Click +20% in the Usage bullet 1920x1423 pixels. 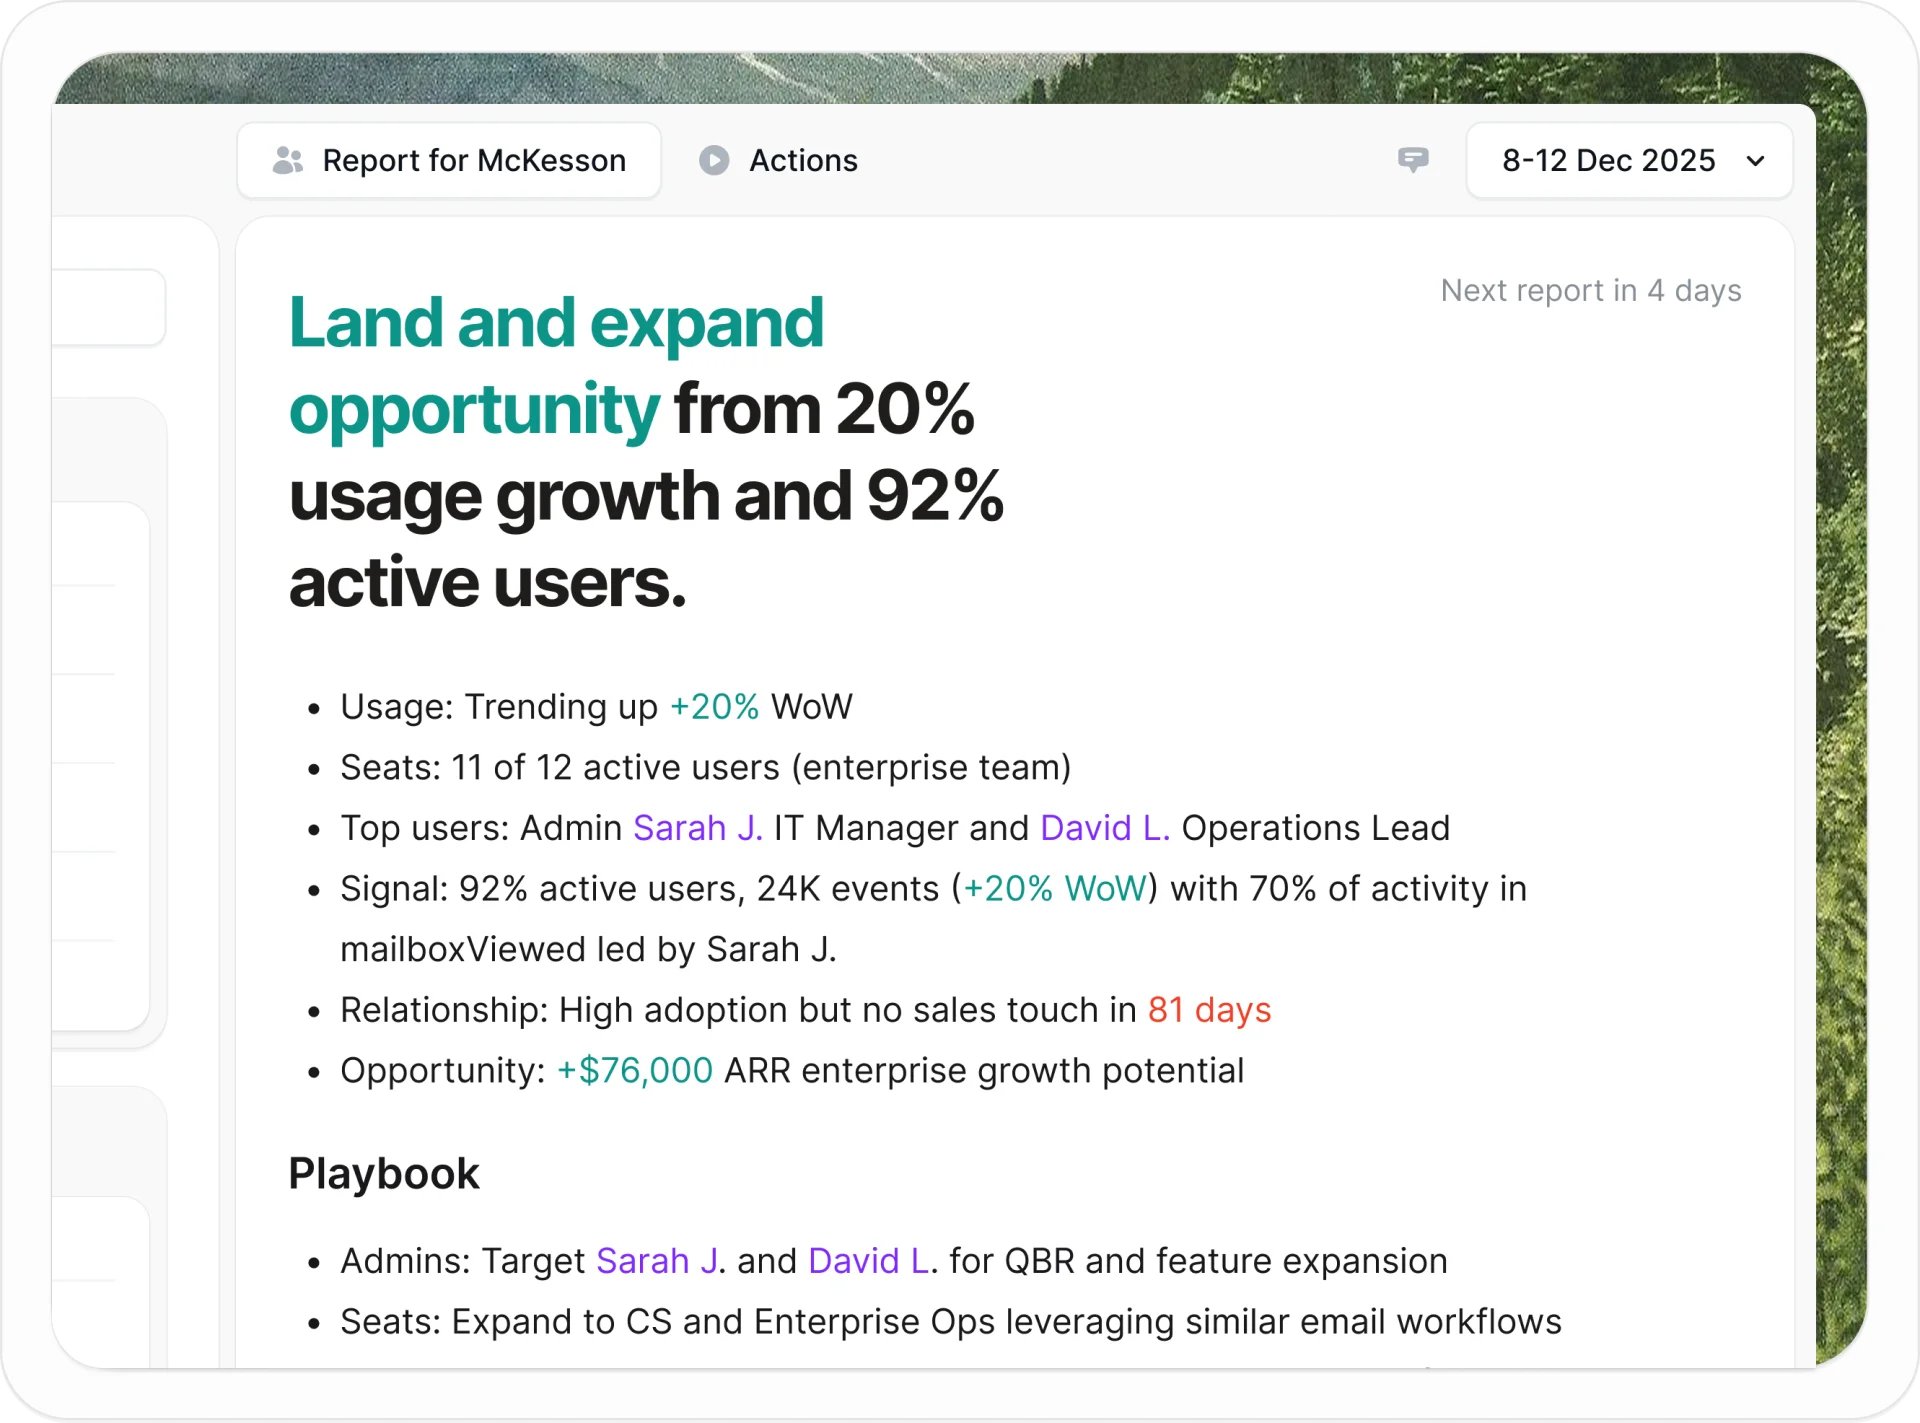coord(714,707)
